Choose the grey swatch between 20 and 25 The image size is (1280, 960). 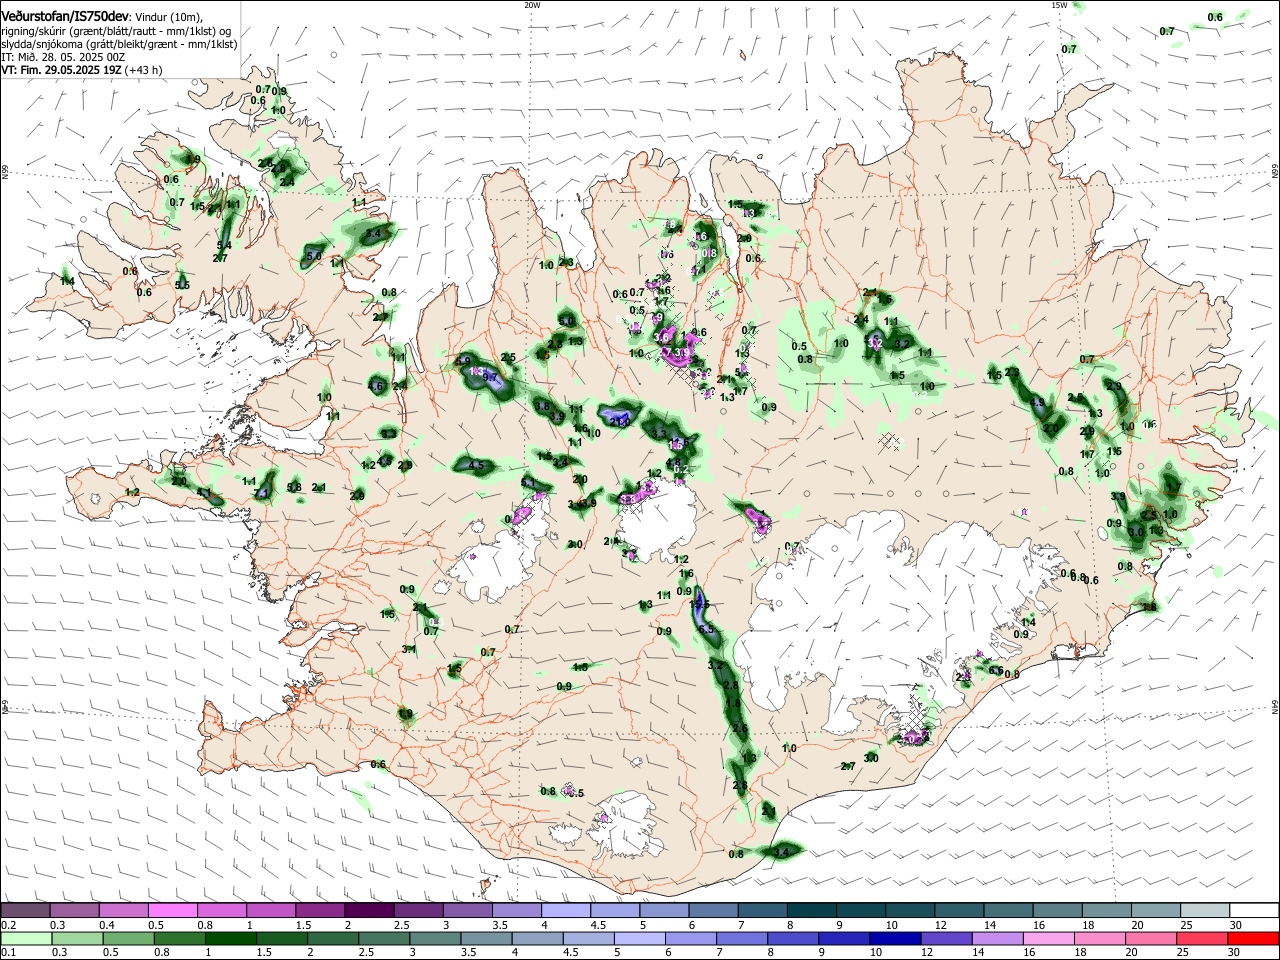[x=1156, y=911]
